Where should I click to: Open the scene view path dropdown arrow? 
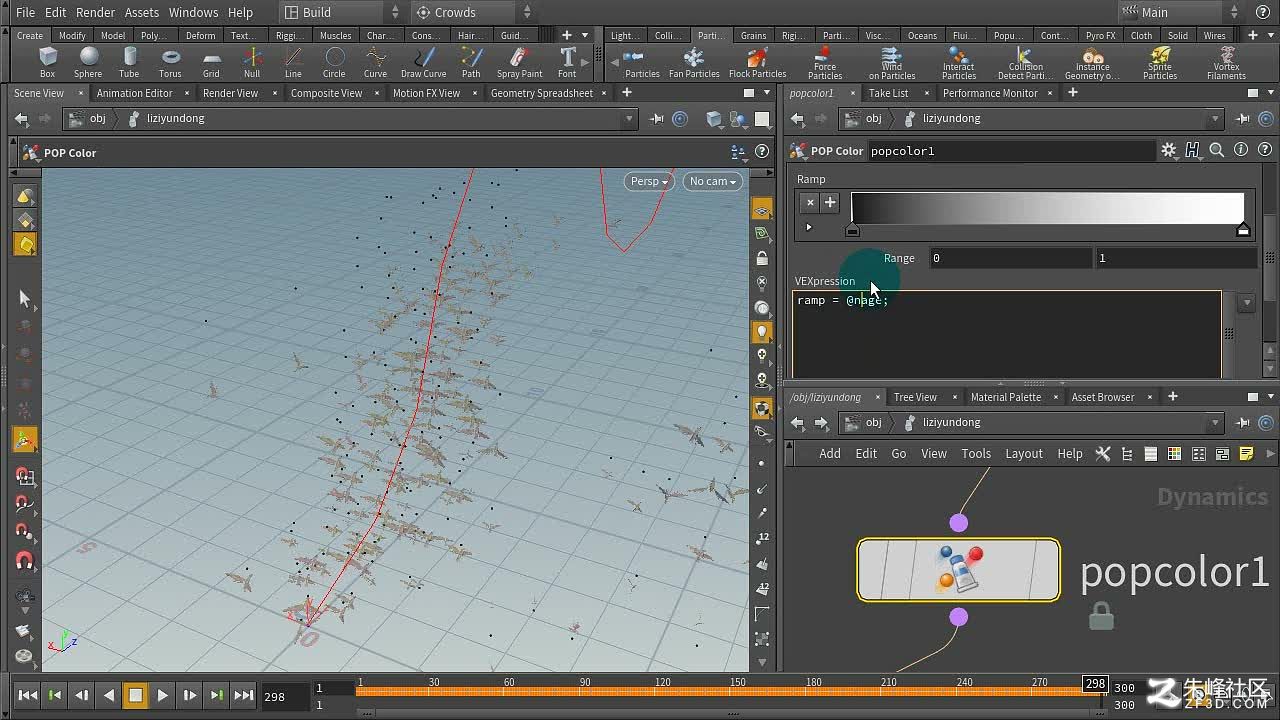pyautogui.click(x=629, y=118)
